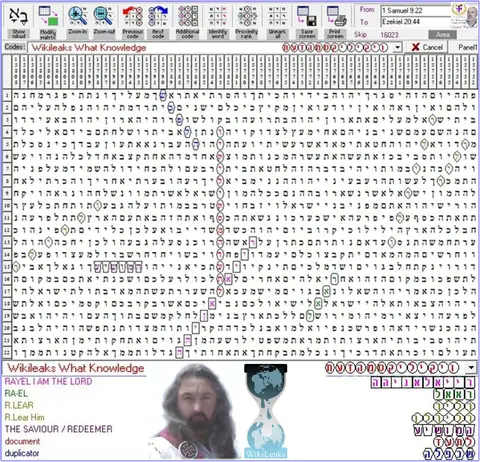
Task: Click the author photo in top-right corner
Action: point(465,15)
